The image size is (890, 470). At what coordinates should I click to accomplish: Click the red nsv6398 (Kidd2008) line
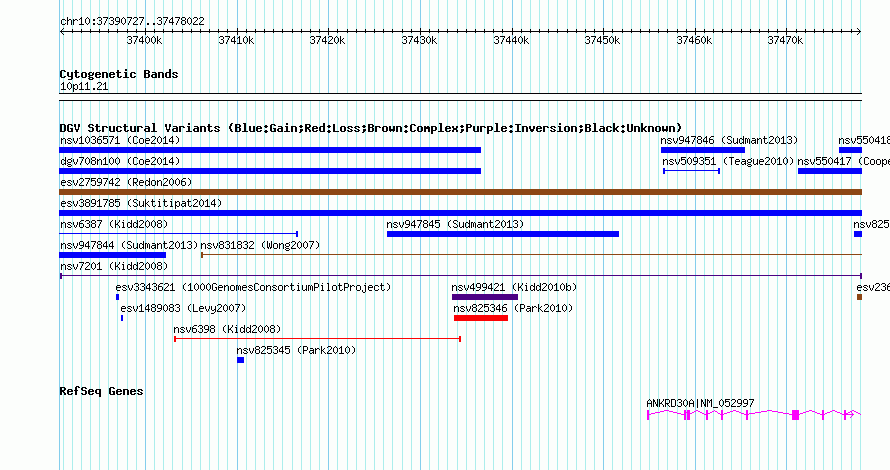click(x=317, y=339)
